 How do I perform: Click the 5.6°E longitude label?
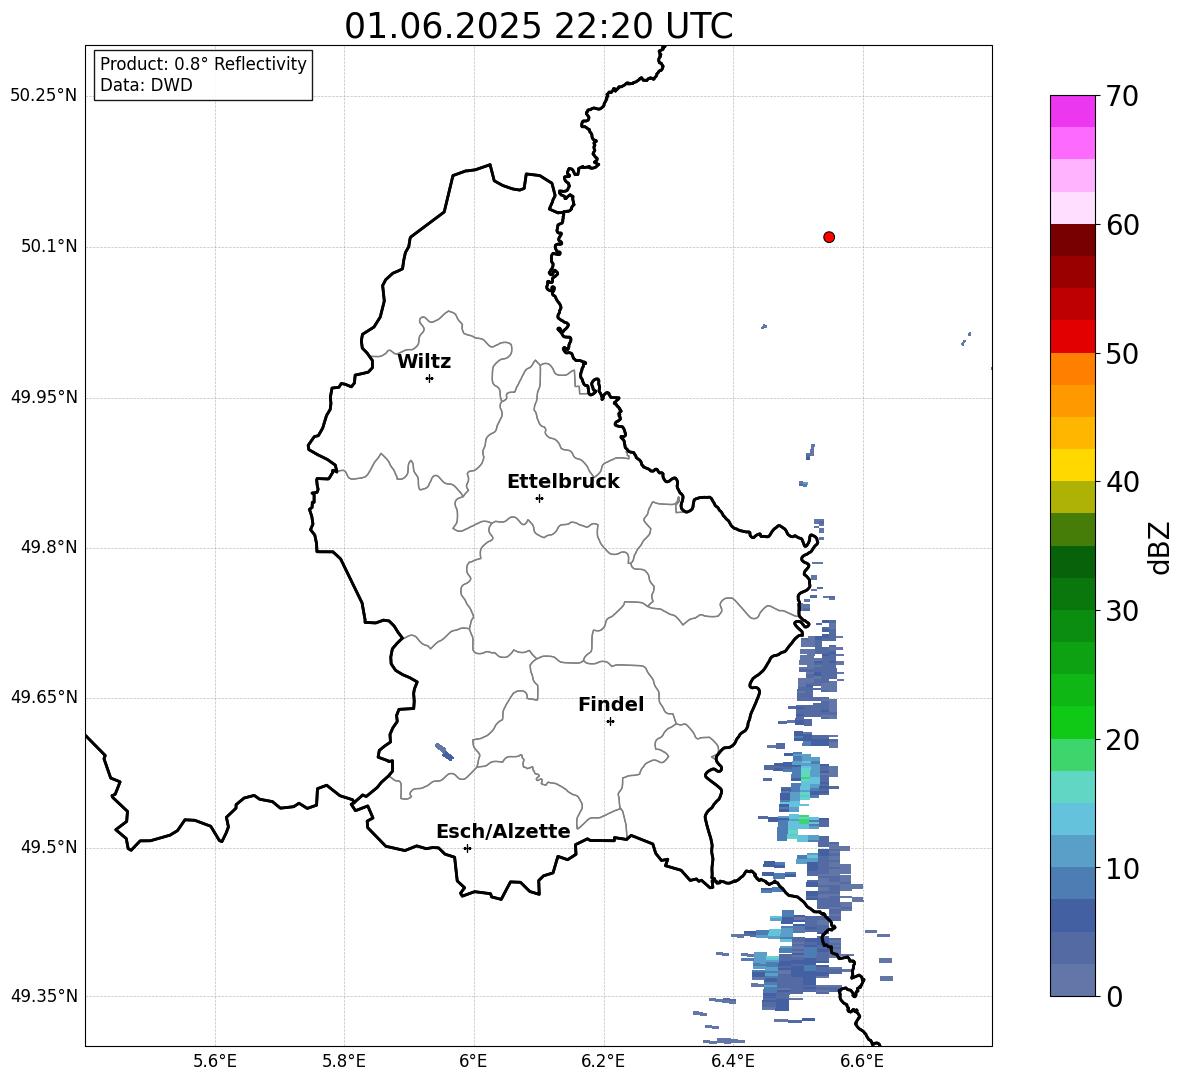click(x=215, y=1061)
